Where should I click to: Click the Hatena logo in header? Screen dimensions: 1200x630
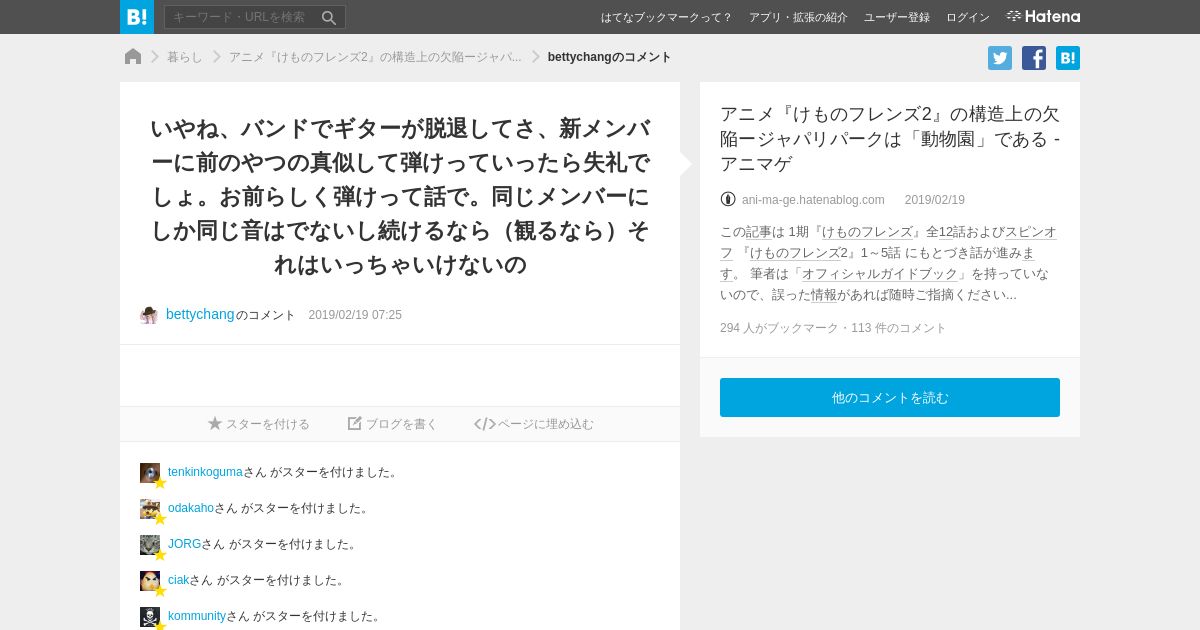point(1043,16)
